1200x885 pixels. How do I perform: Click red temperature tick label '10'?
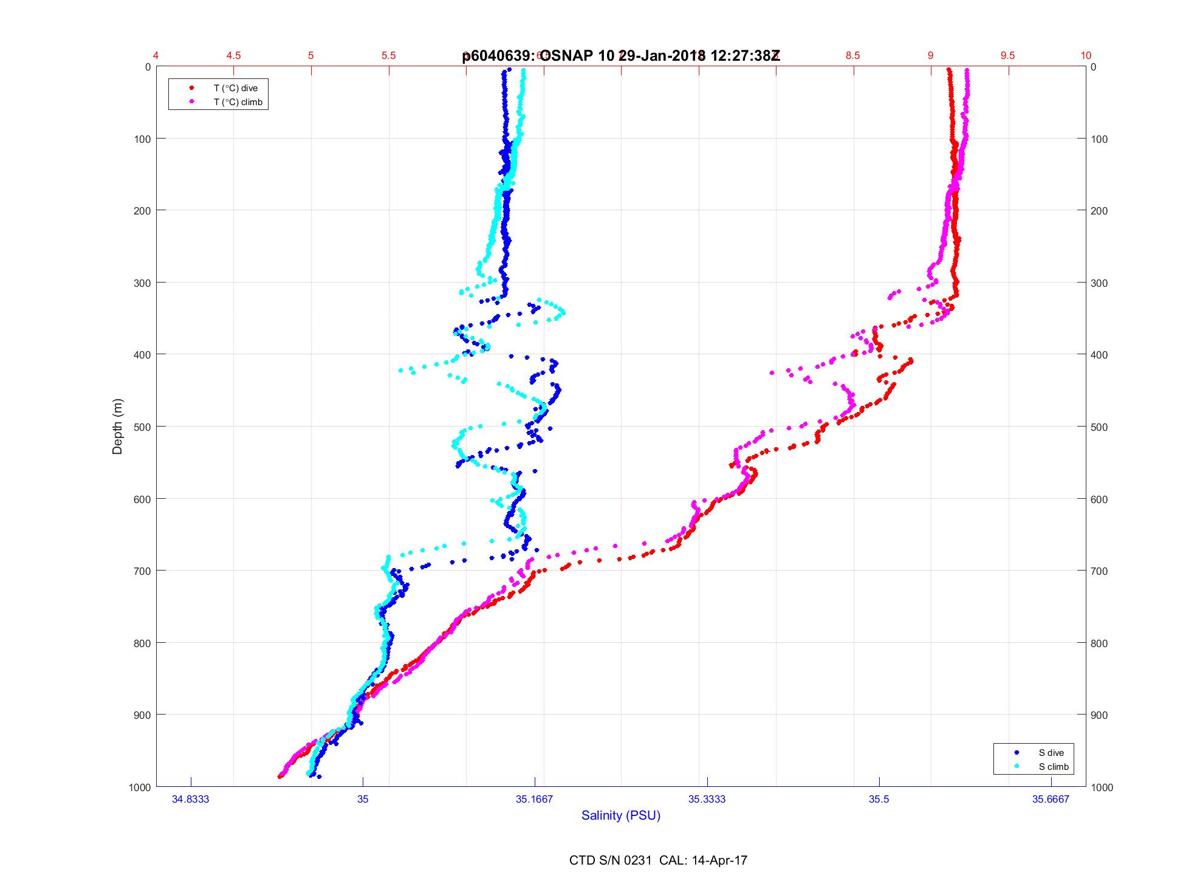[x=1086, y=56]
